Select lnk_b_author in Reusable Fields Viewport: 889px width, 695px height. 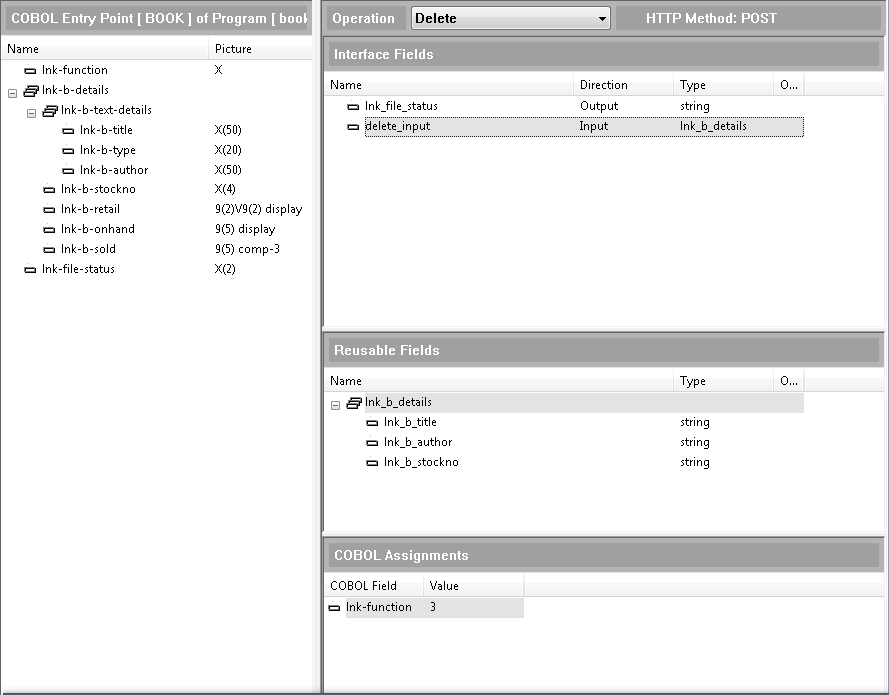coord(417,442)
